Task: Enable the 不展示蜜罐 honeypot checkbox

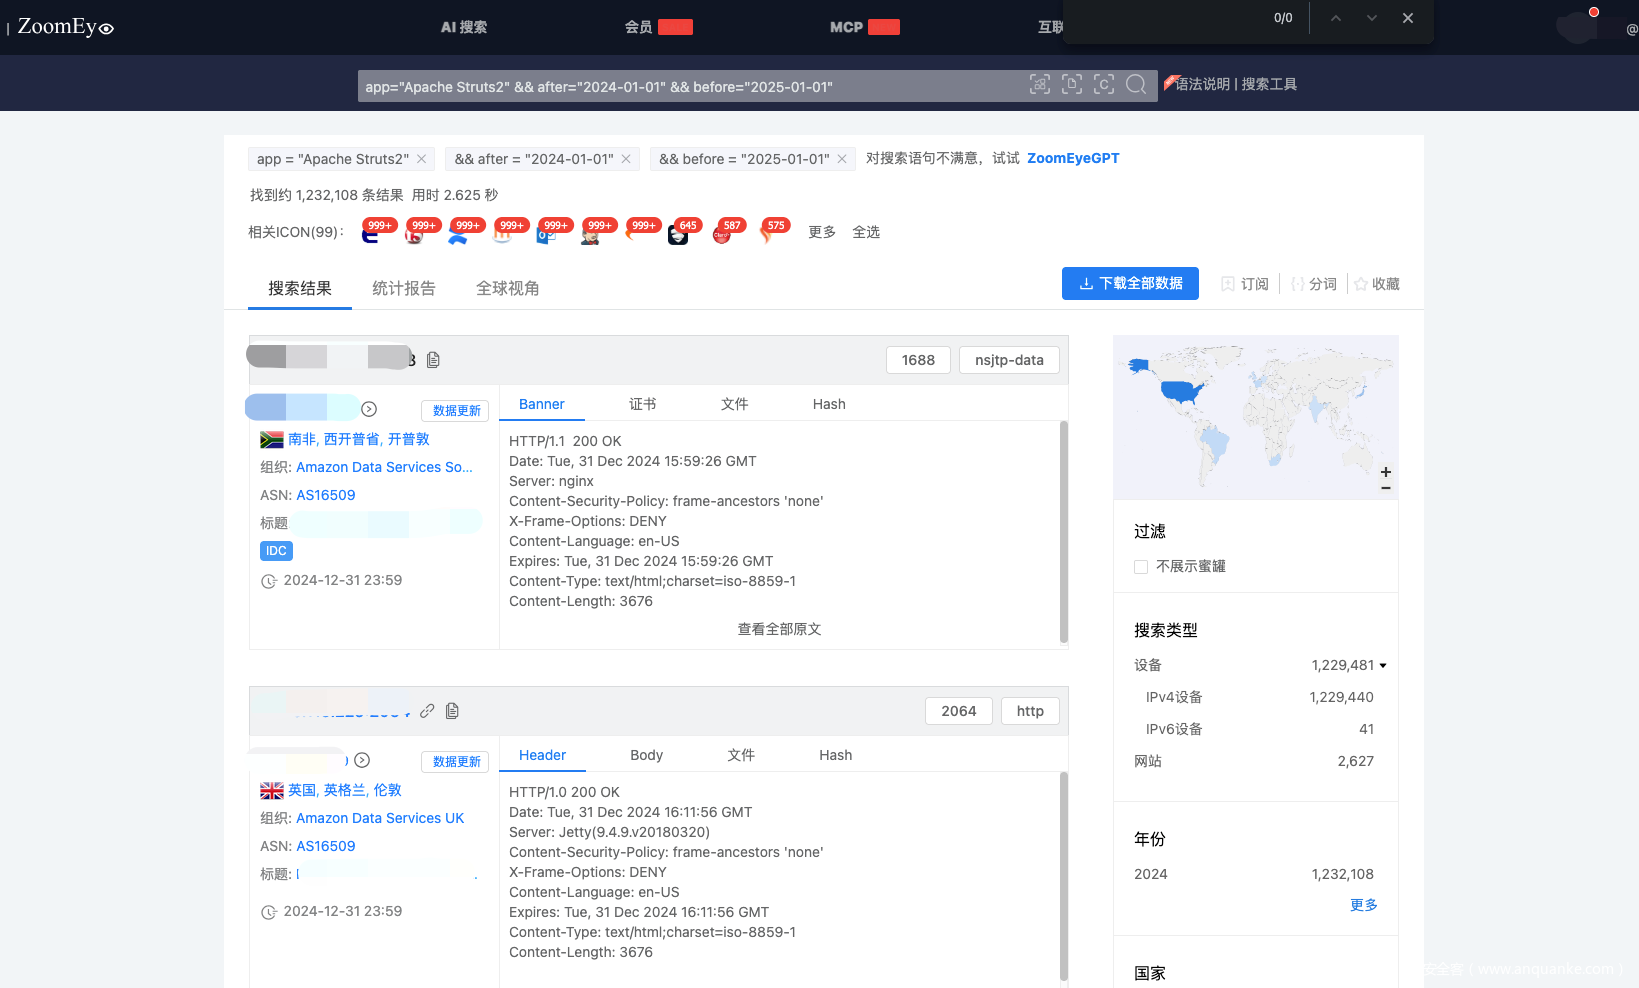Action: (x=1141, y=567)
